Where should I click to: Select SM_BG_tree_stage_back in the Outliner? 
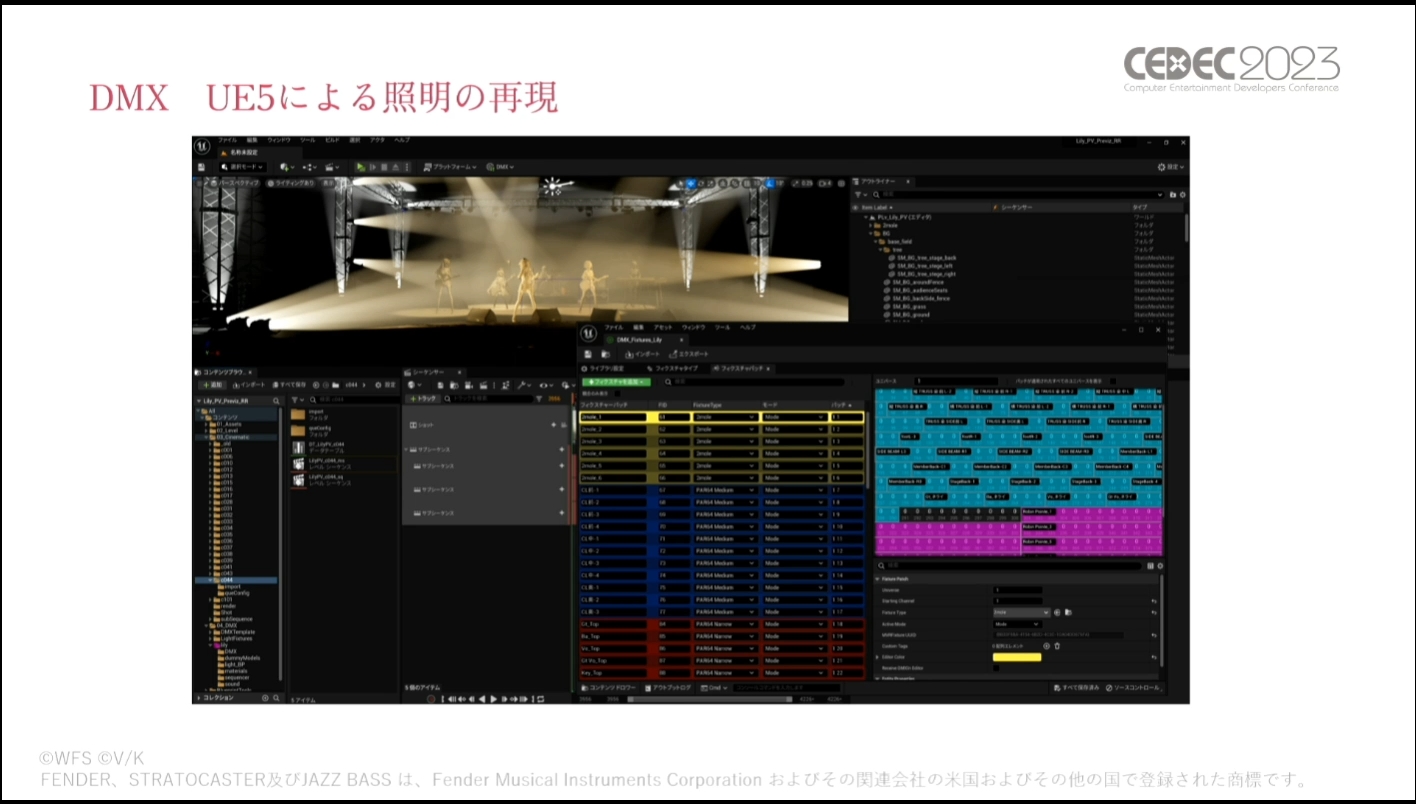coord(922,258)
